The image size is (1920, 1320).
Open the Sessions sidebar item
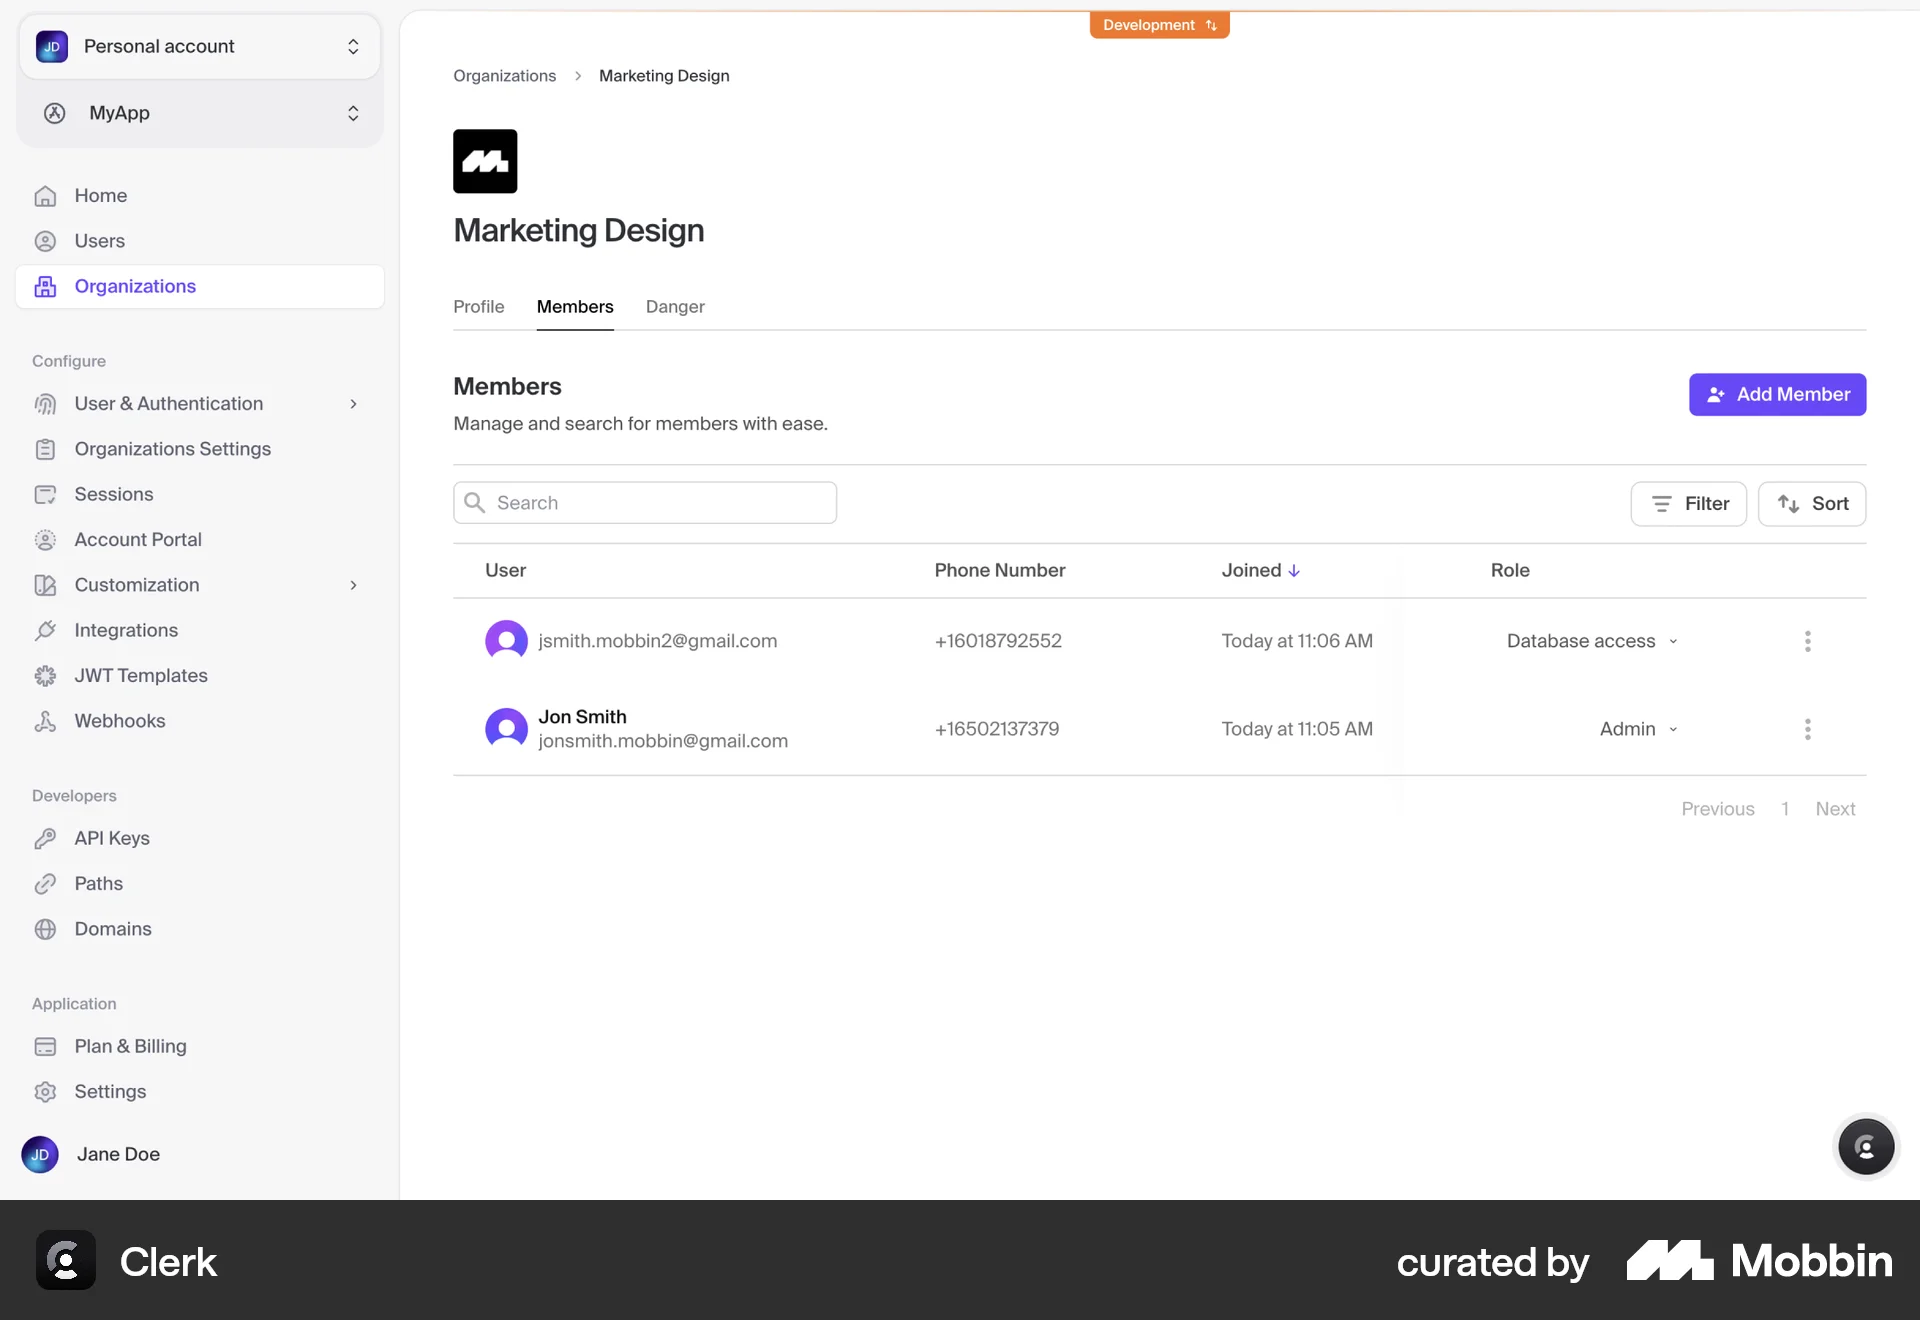pyautogui.click(x=113, y=494)
